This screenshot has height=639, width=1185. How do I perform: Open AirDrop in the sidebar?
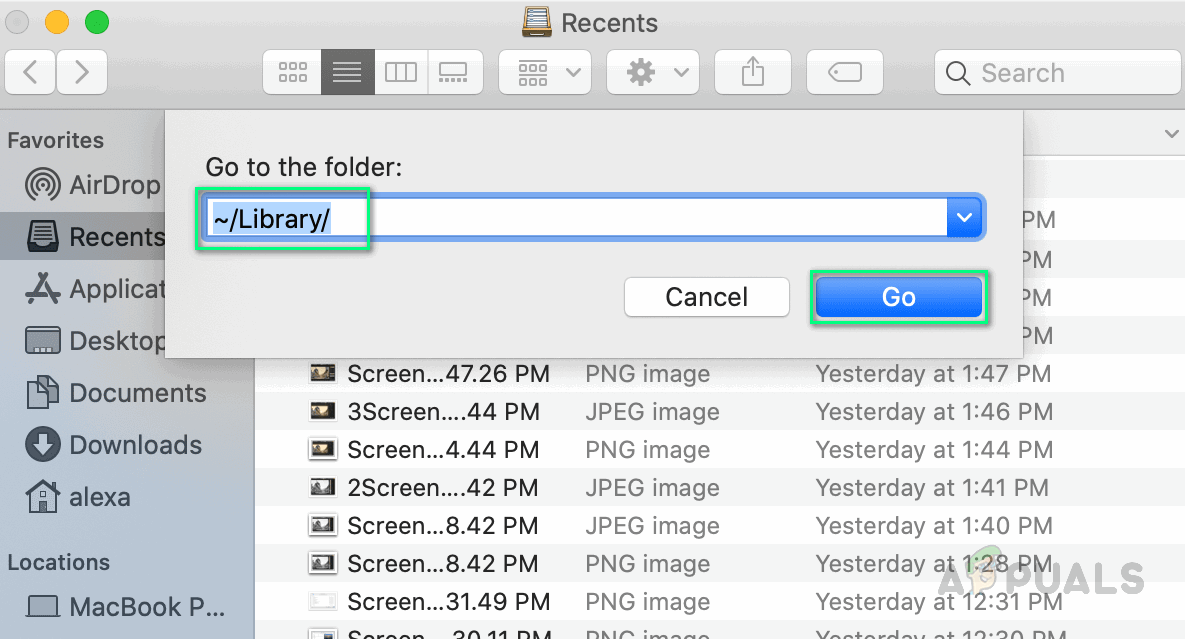[95, 185]
